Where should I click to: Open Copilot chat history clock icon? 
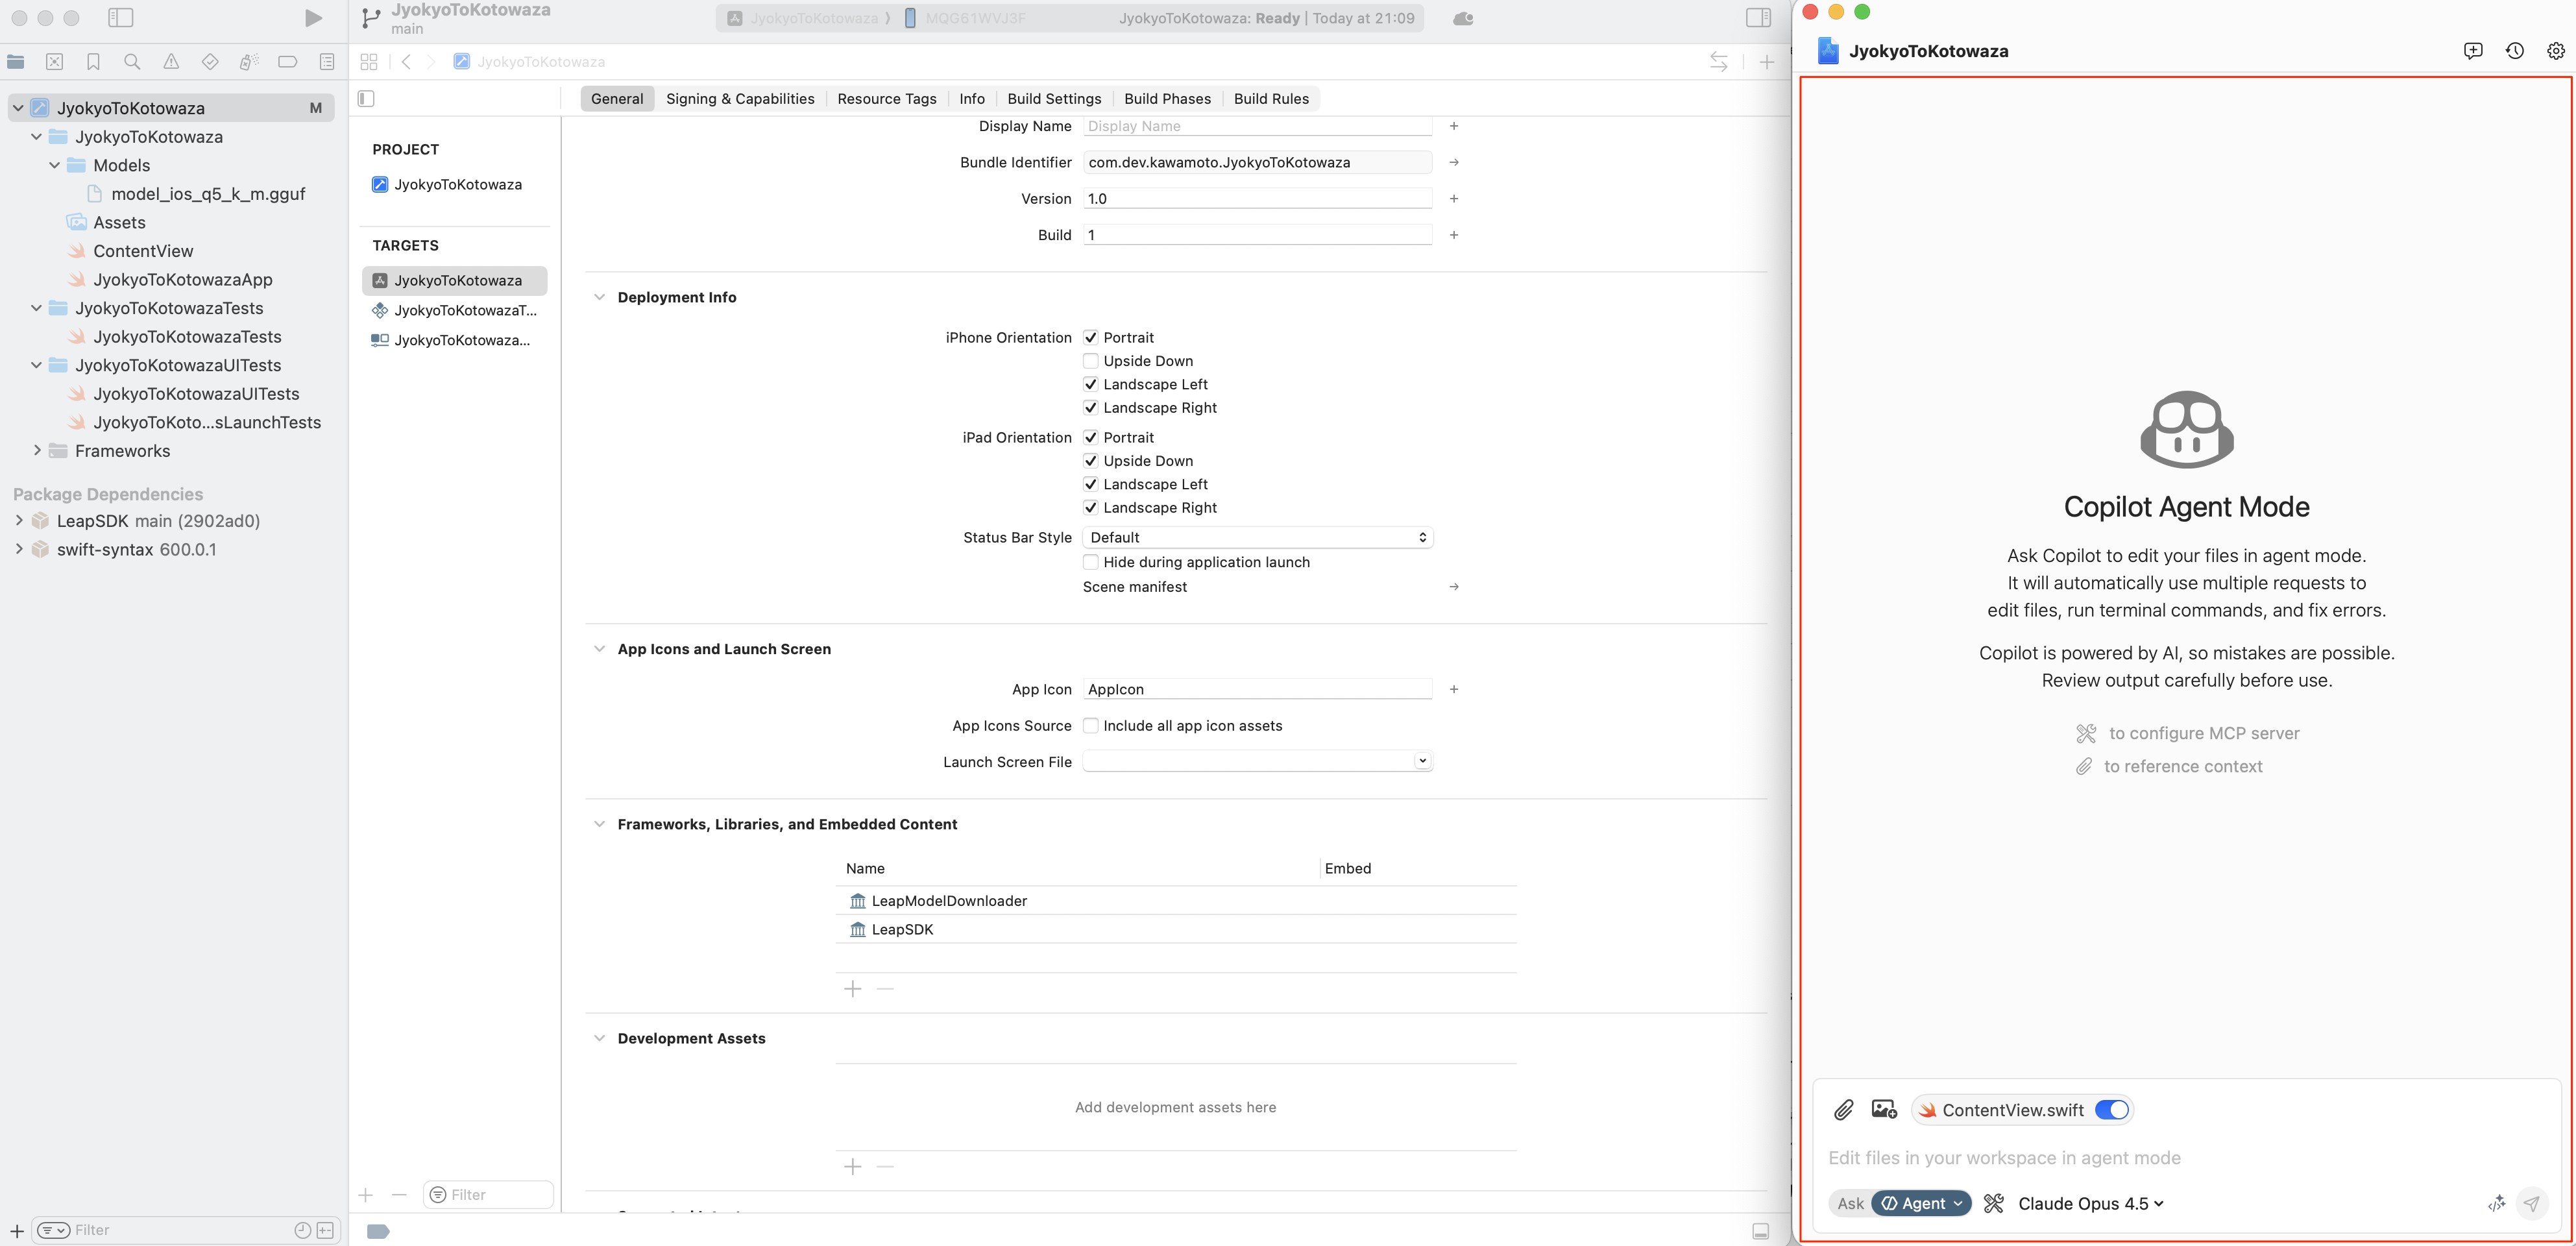2514,51
